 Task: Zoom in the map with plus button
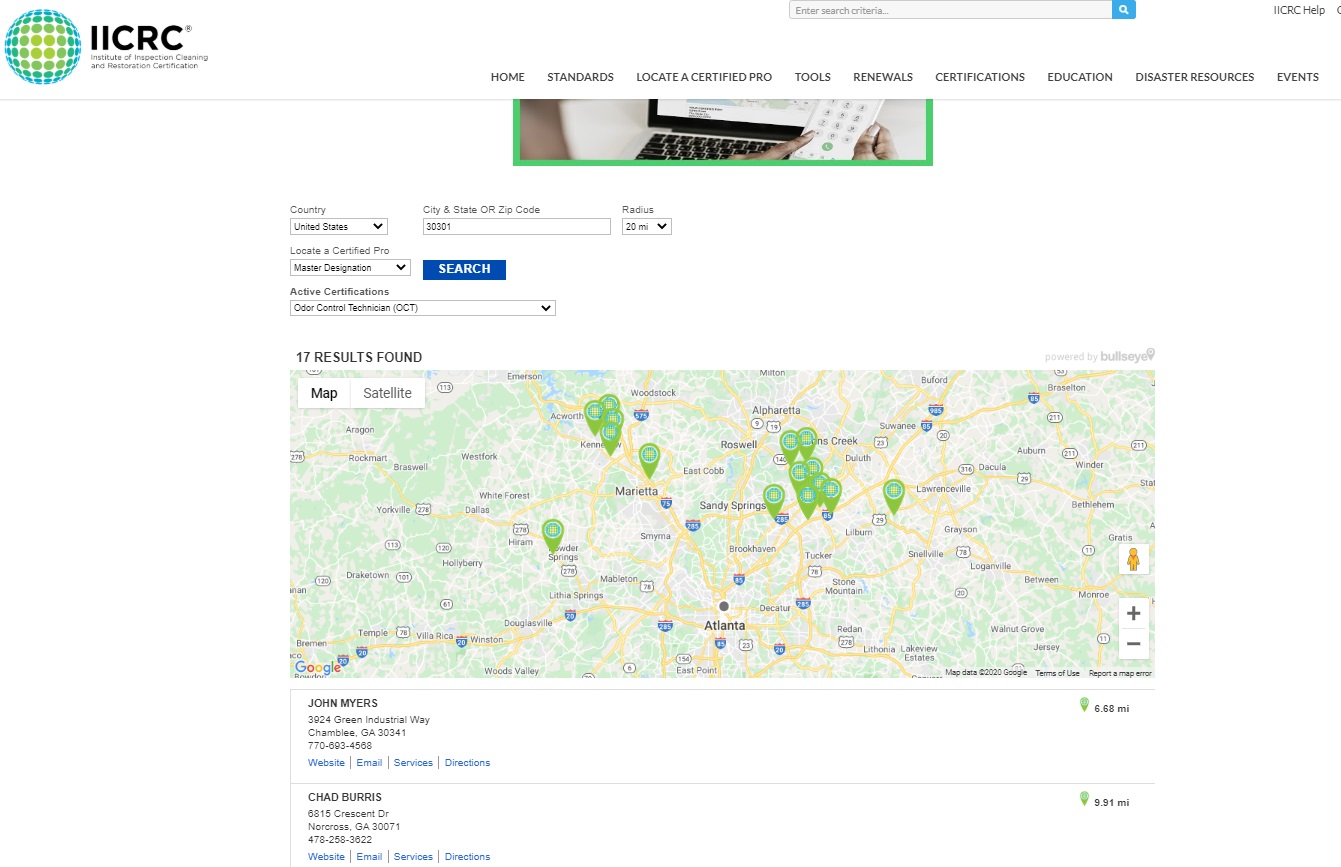(x=1133, y=613)
